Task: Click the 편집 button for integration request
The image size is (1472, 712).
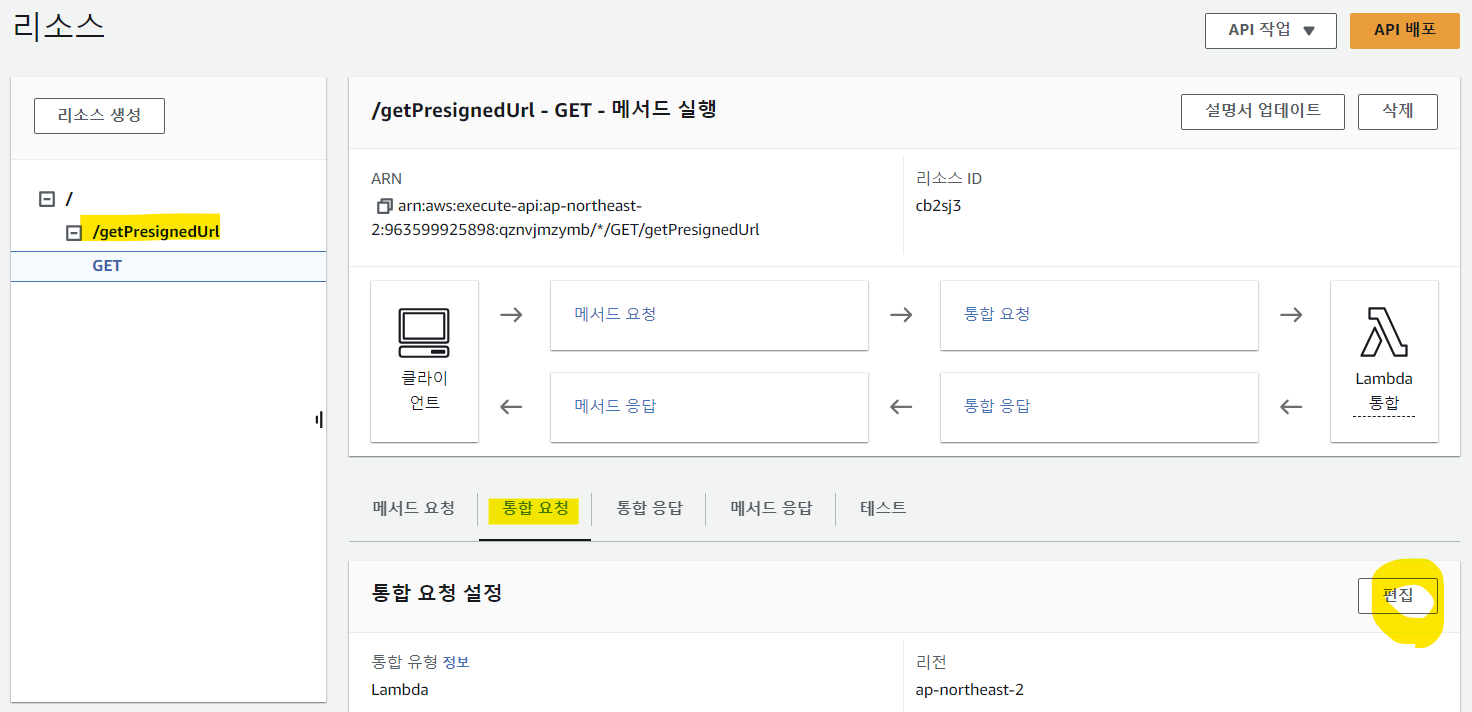Action: [1397, 595]
